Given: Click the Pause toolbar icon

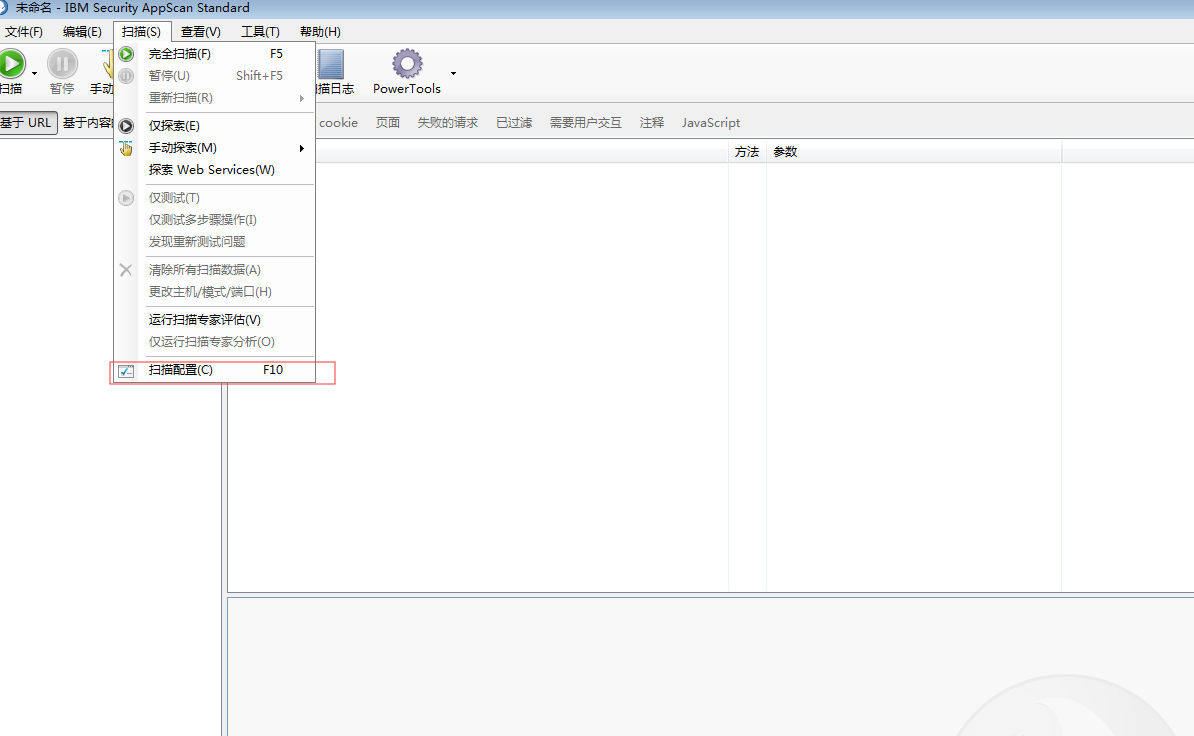Looking at the screenshot, I should click(62, 63).
